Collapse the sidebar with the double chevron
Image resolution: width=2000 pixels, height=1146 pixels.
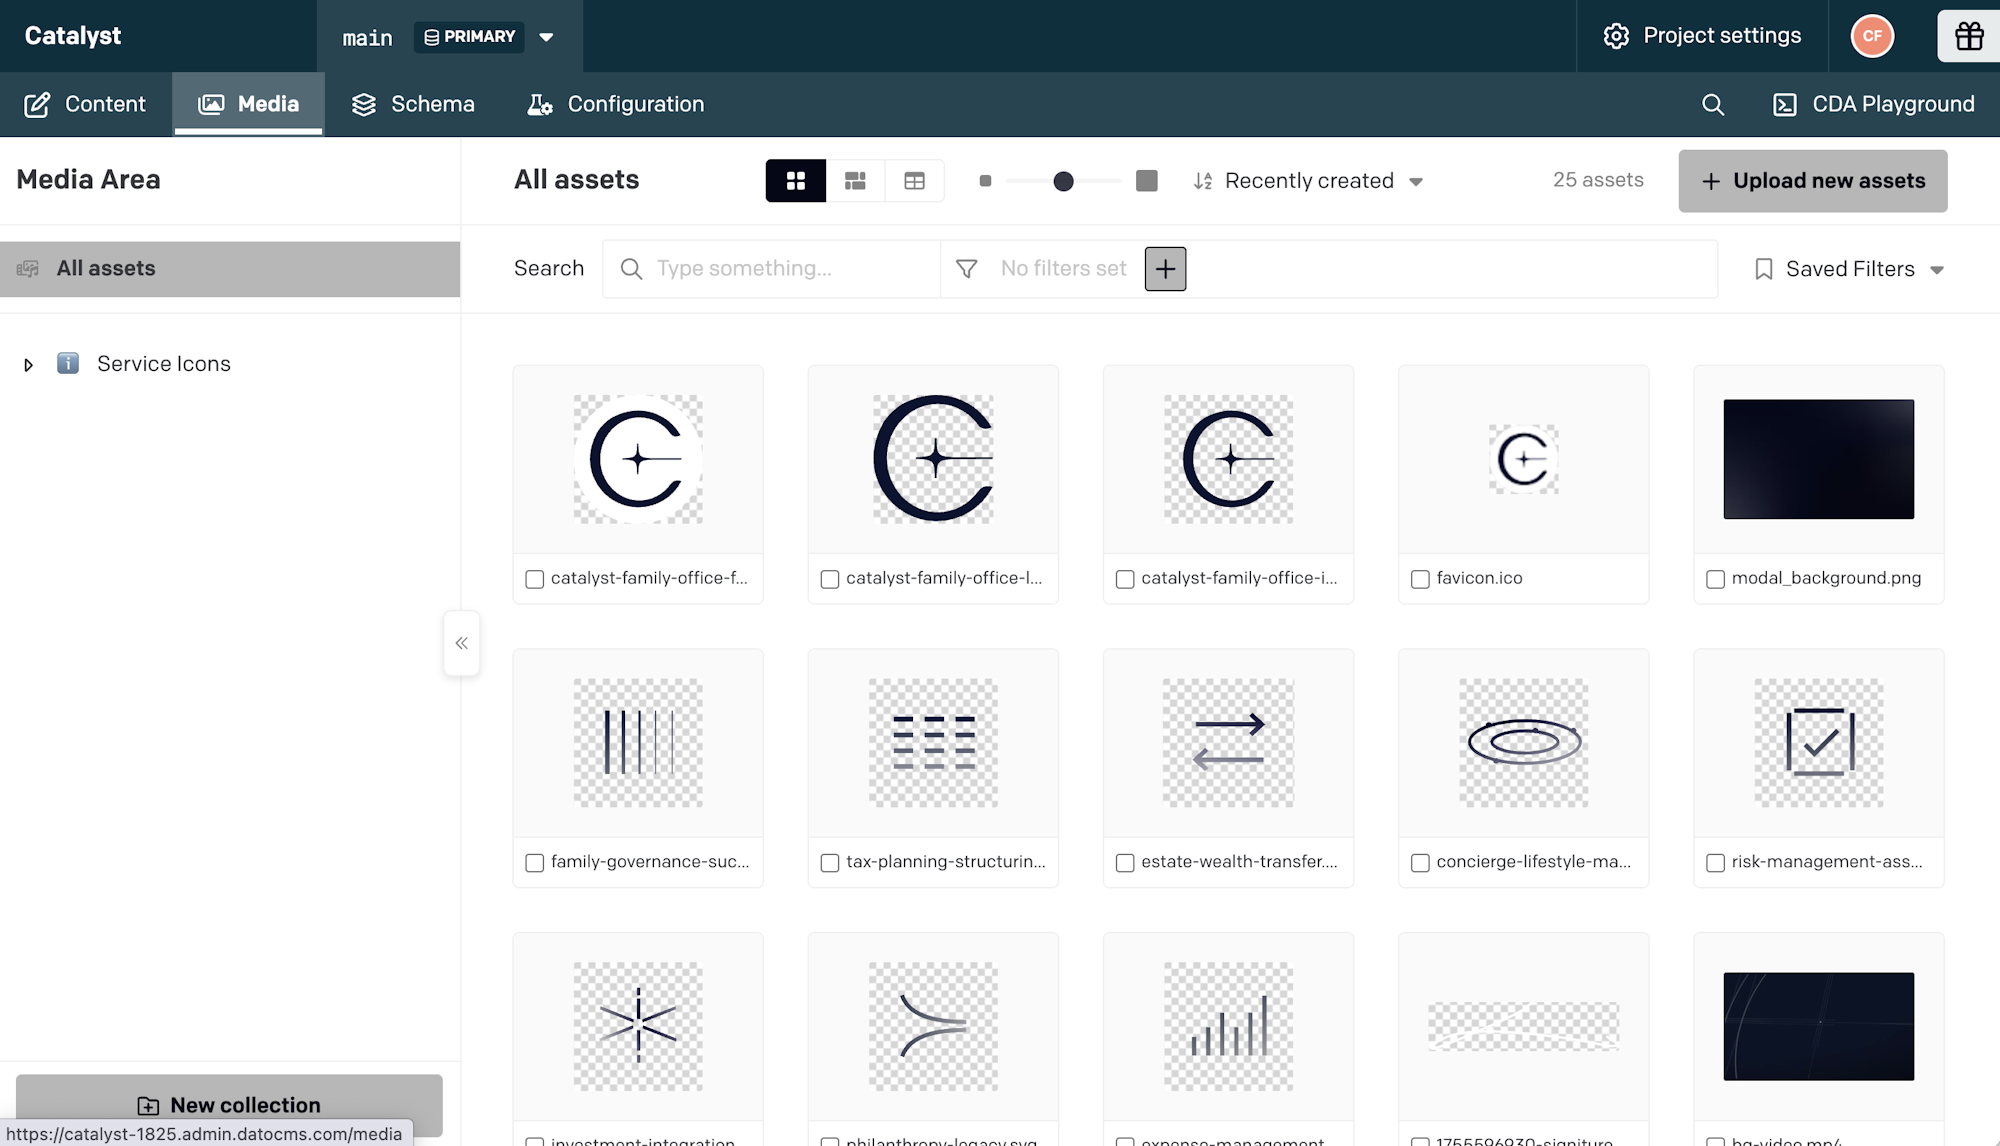point(461,643)
